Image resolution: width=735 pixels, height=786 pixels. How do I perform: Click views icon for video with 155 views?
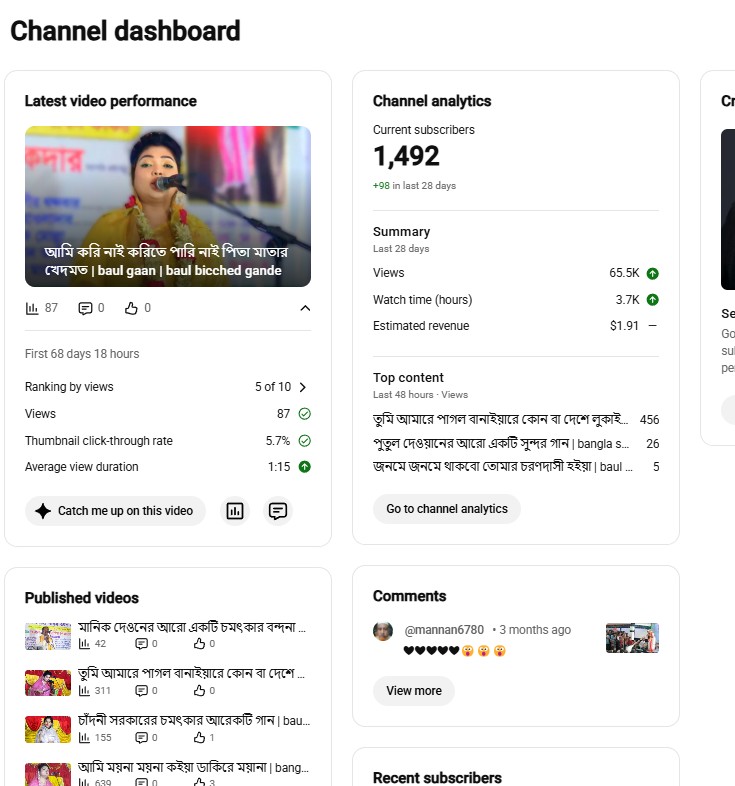[84, 738]
